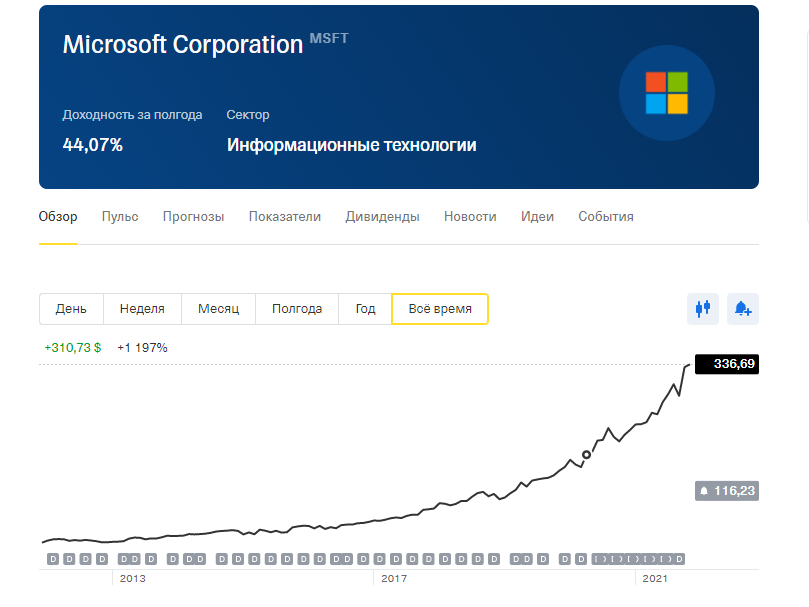809x607 pixels.
Task: Go to the Новости tab
Action: pos(470,217)
